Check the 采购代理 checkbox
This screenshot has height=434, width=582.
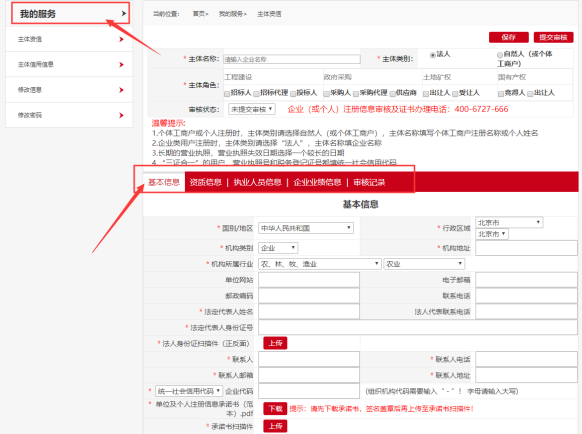pyautogui.click(x=356, y=94)
